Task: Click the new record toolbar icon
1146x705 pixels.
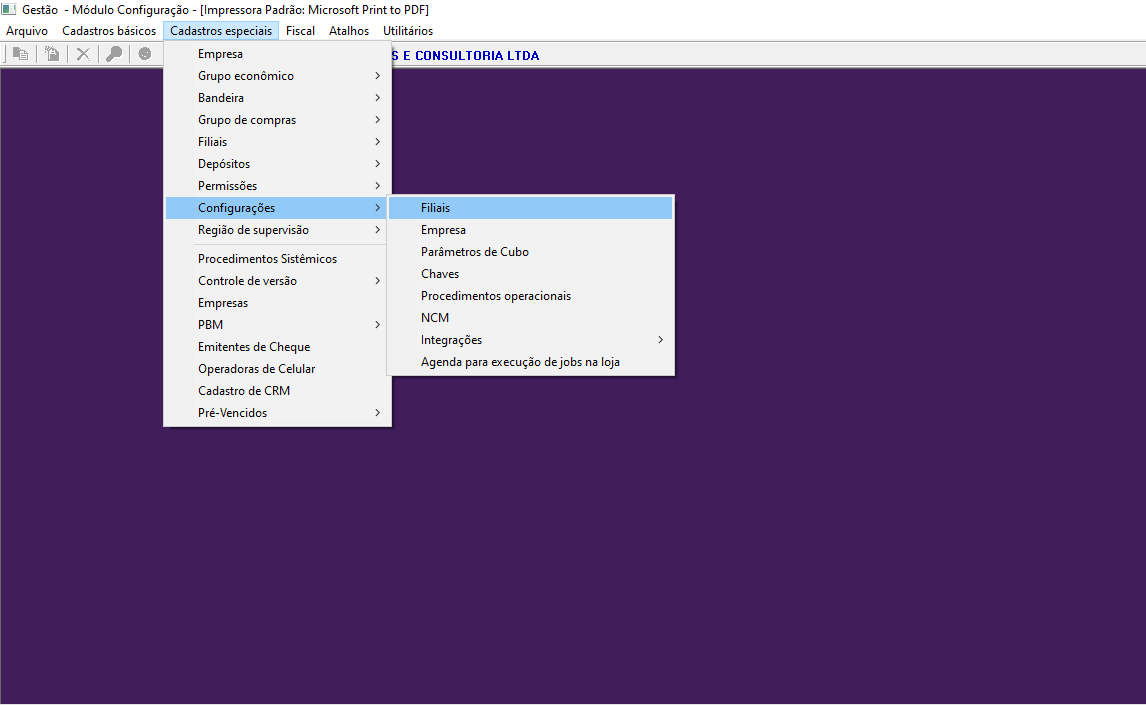Action: (52, 54)
